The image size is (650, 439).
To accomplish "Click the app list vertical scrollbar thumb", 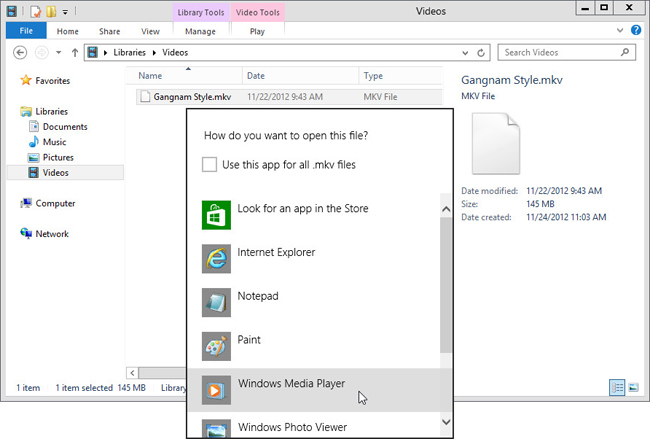I will [x=446, y=285].
